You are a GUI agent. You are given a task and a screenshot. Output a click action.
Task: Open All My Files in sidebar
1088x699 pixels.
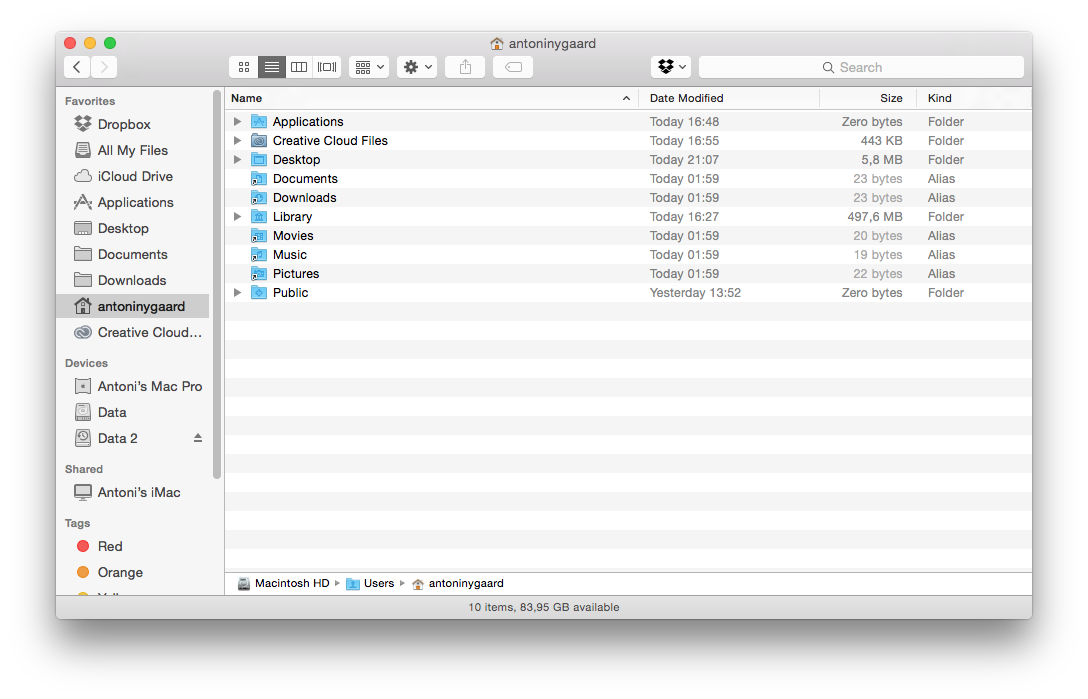133,151
